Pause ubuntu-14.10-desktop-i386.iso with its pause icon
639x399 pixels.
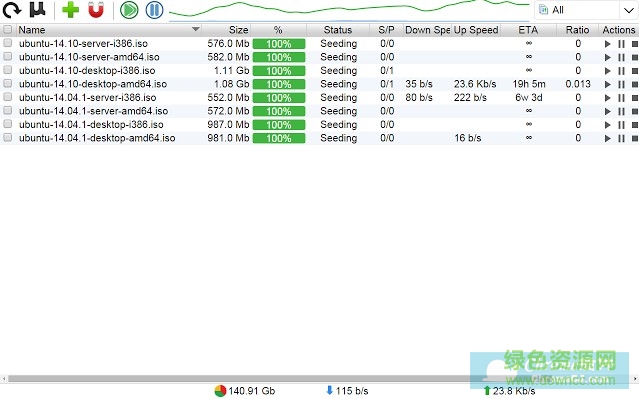621,71
